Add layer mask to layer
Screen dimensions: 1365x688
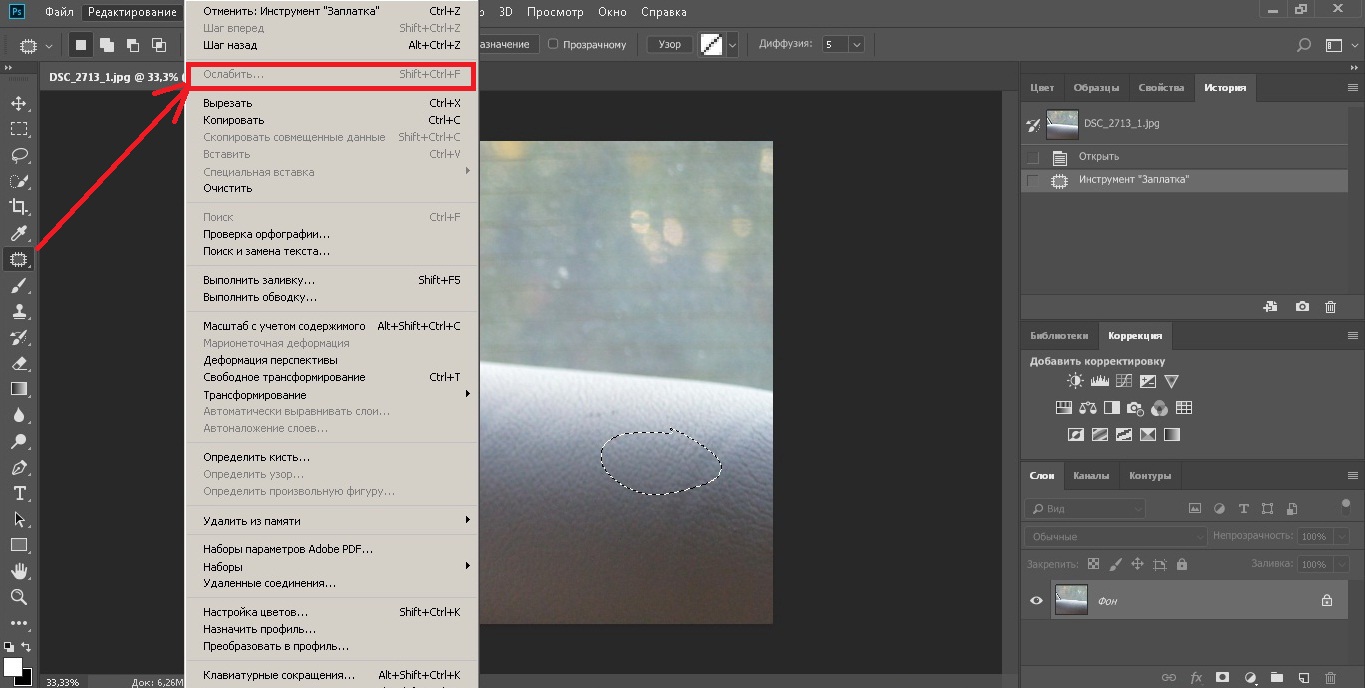point(1222,677)
